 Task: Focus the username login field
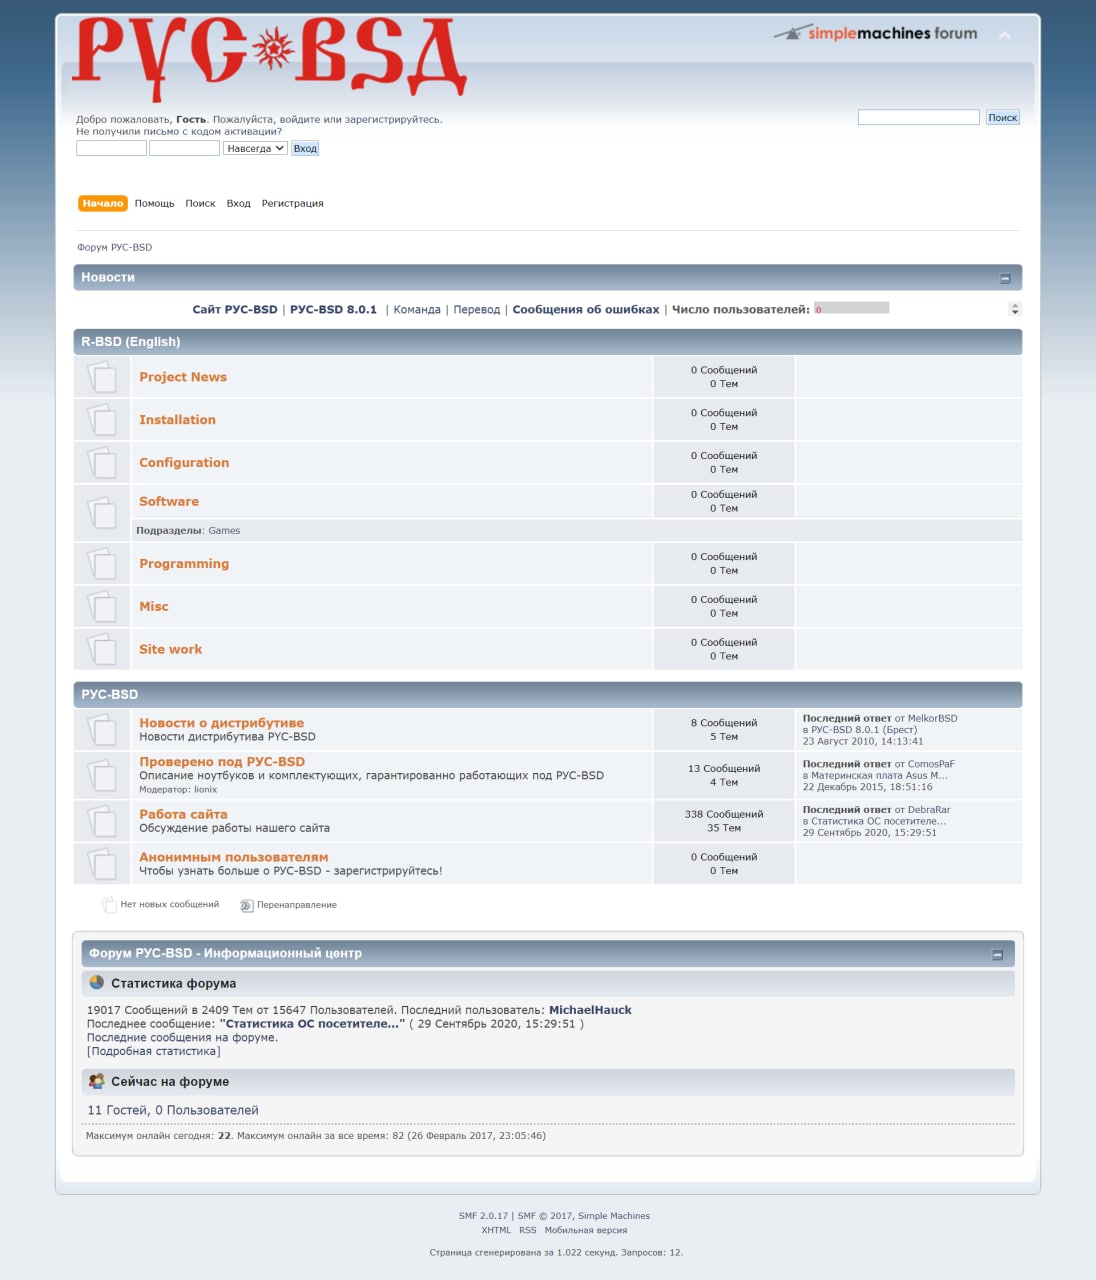111,148
